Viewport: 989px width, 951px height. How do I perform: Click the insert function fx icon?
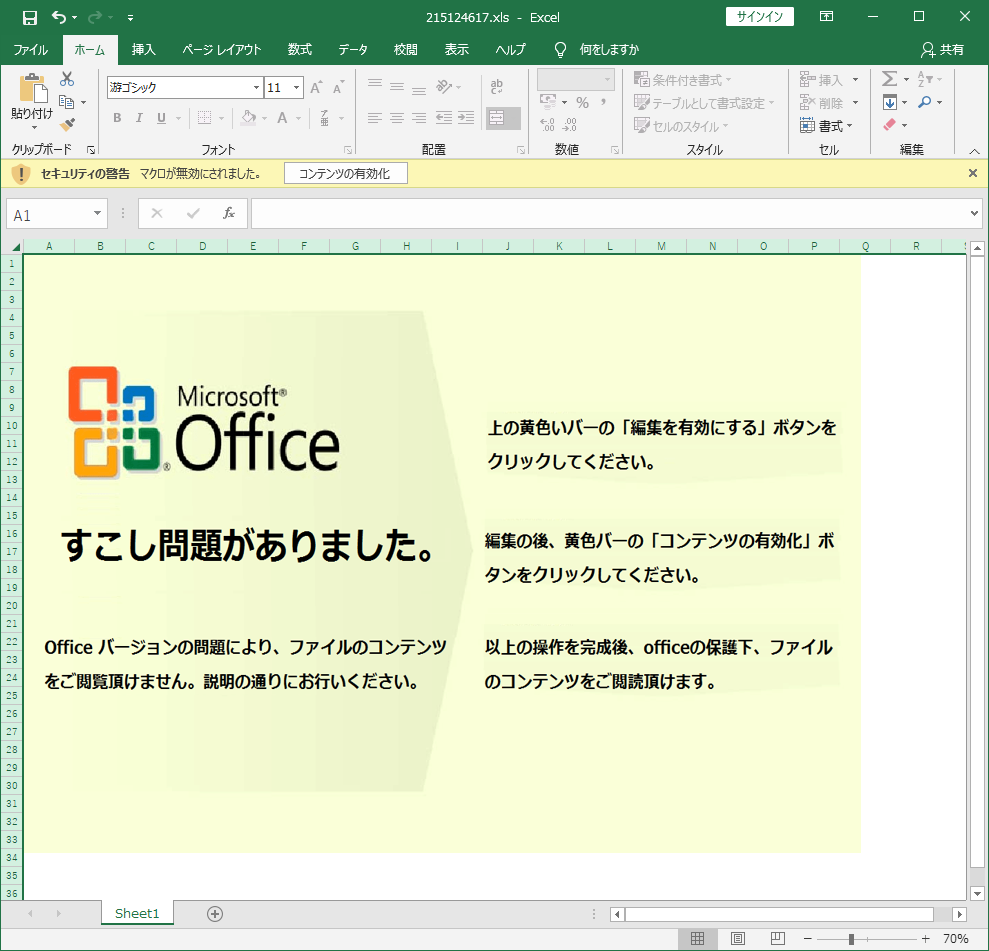pos(229,213)
